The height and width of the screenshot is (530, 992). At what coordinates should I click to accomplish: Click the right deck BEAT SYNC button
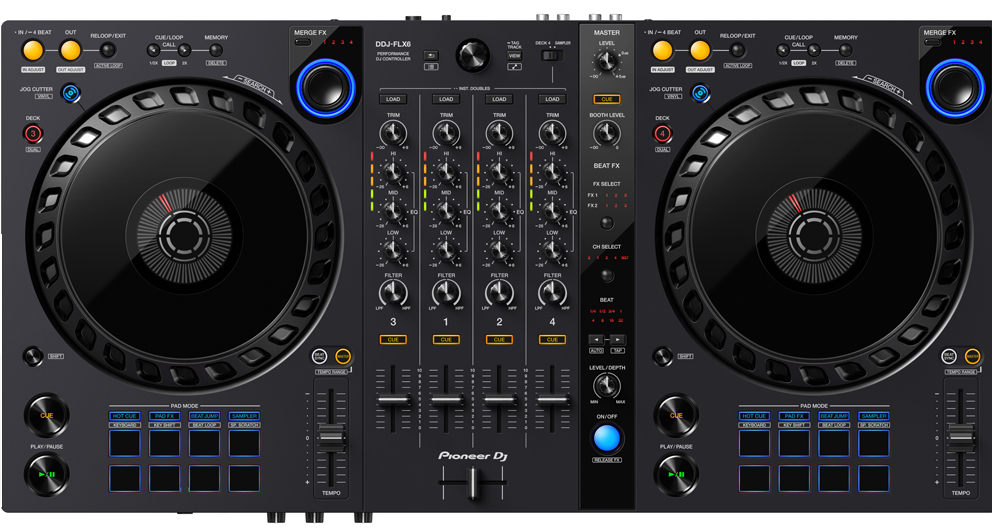point(949,357)
